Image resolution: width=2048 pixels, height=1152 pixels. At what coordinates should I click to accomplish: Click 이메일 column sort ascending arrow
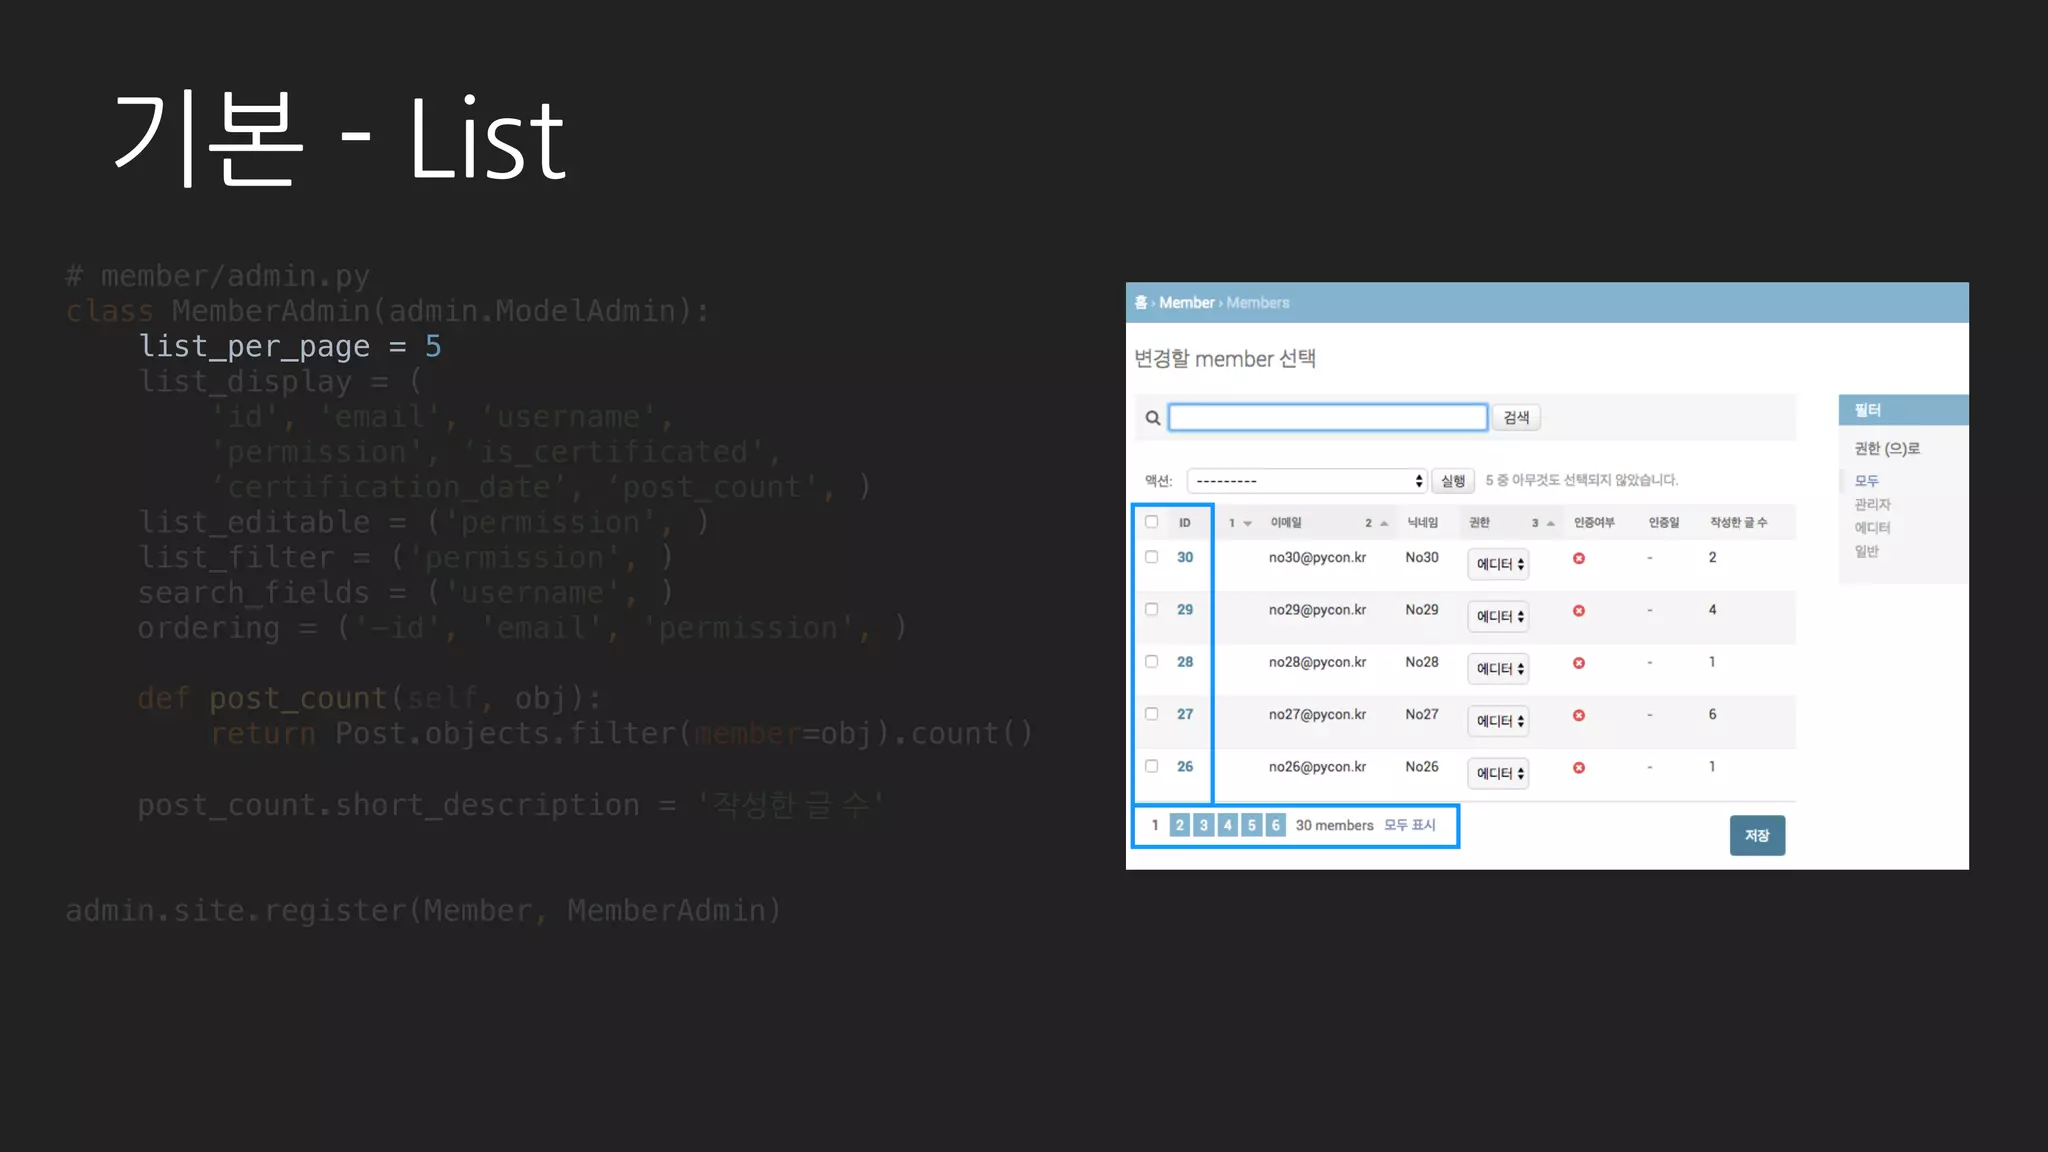(1384, 523)
